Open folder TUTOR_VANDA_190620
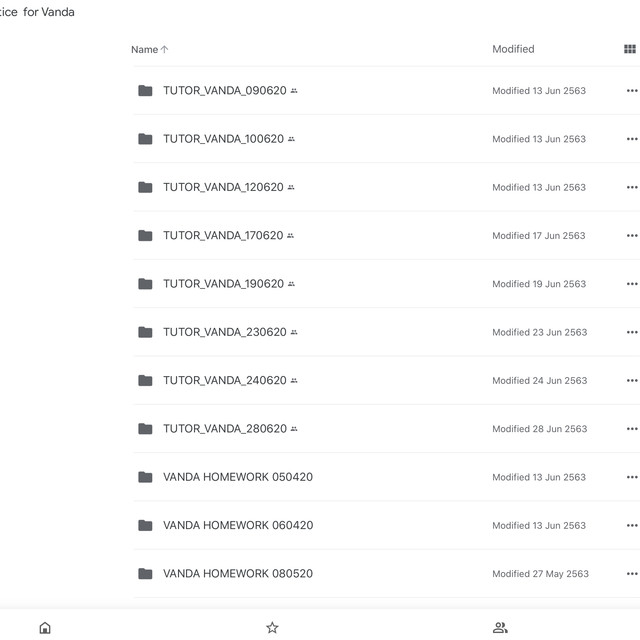 click(x=223, y=284)
